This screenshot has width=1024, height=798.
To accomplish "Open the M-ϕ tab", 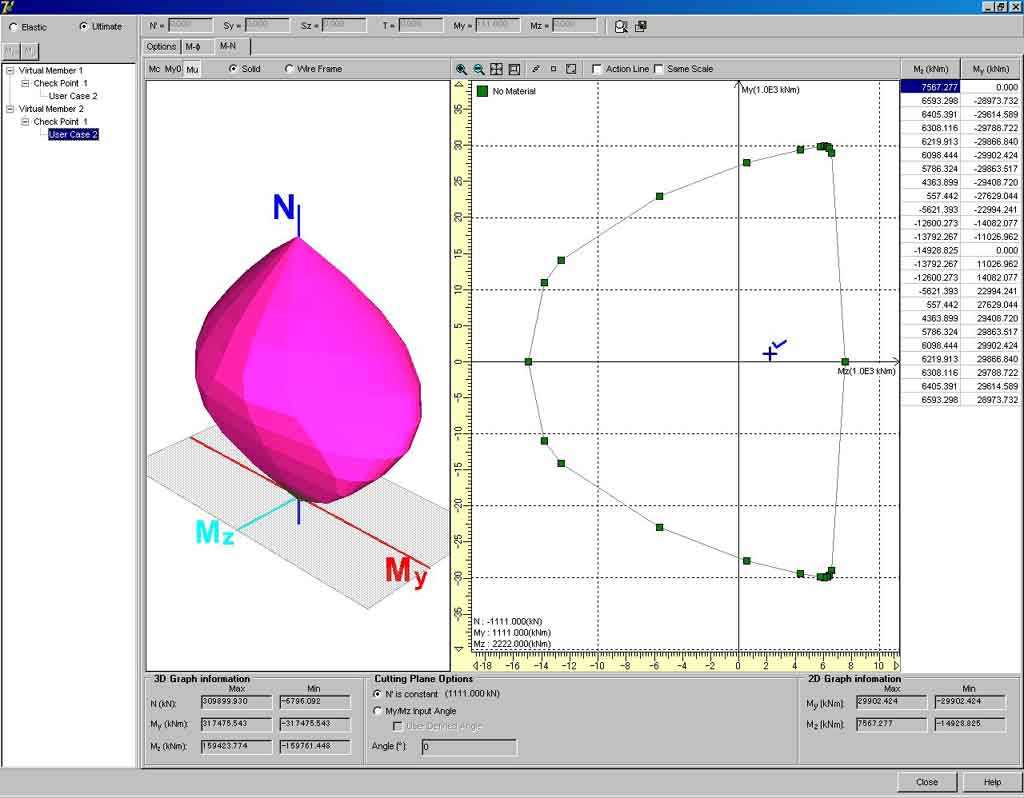I will (194, 46).
